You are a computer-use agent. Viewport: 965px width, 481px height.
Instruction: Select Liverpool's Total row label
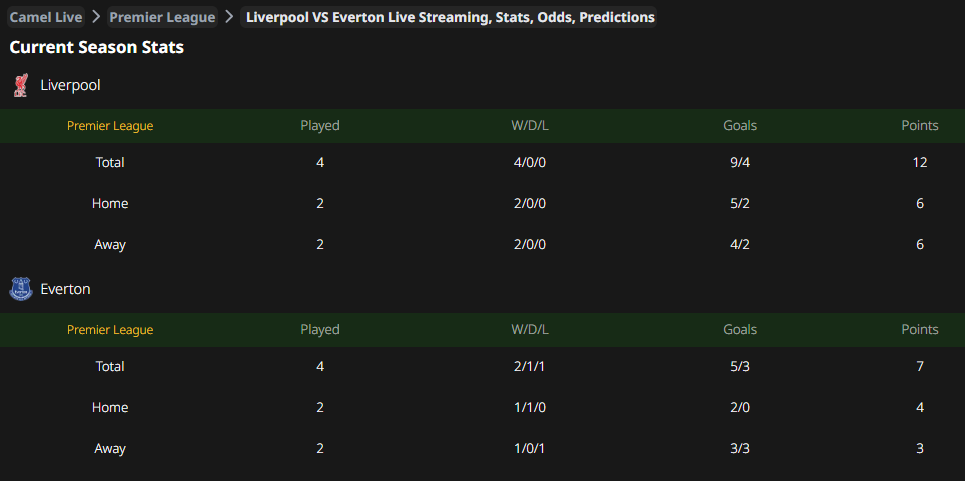tap(110, 162)
